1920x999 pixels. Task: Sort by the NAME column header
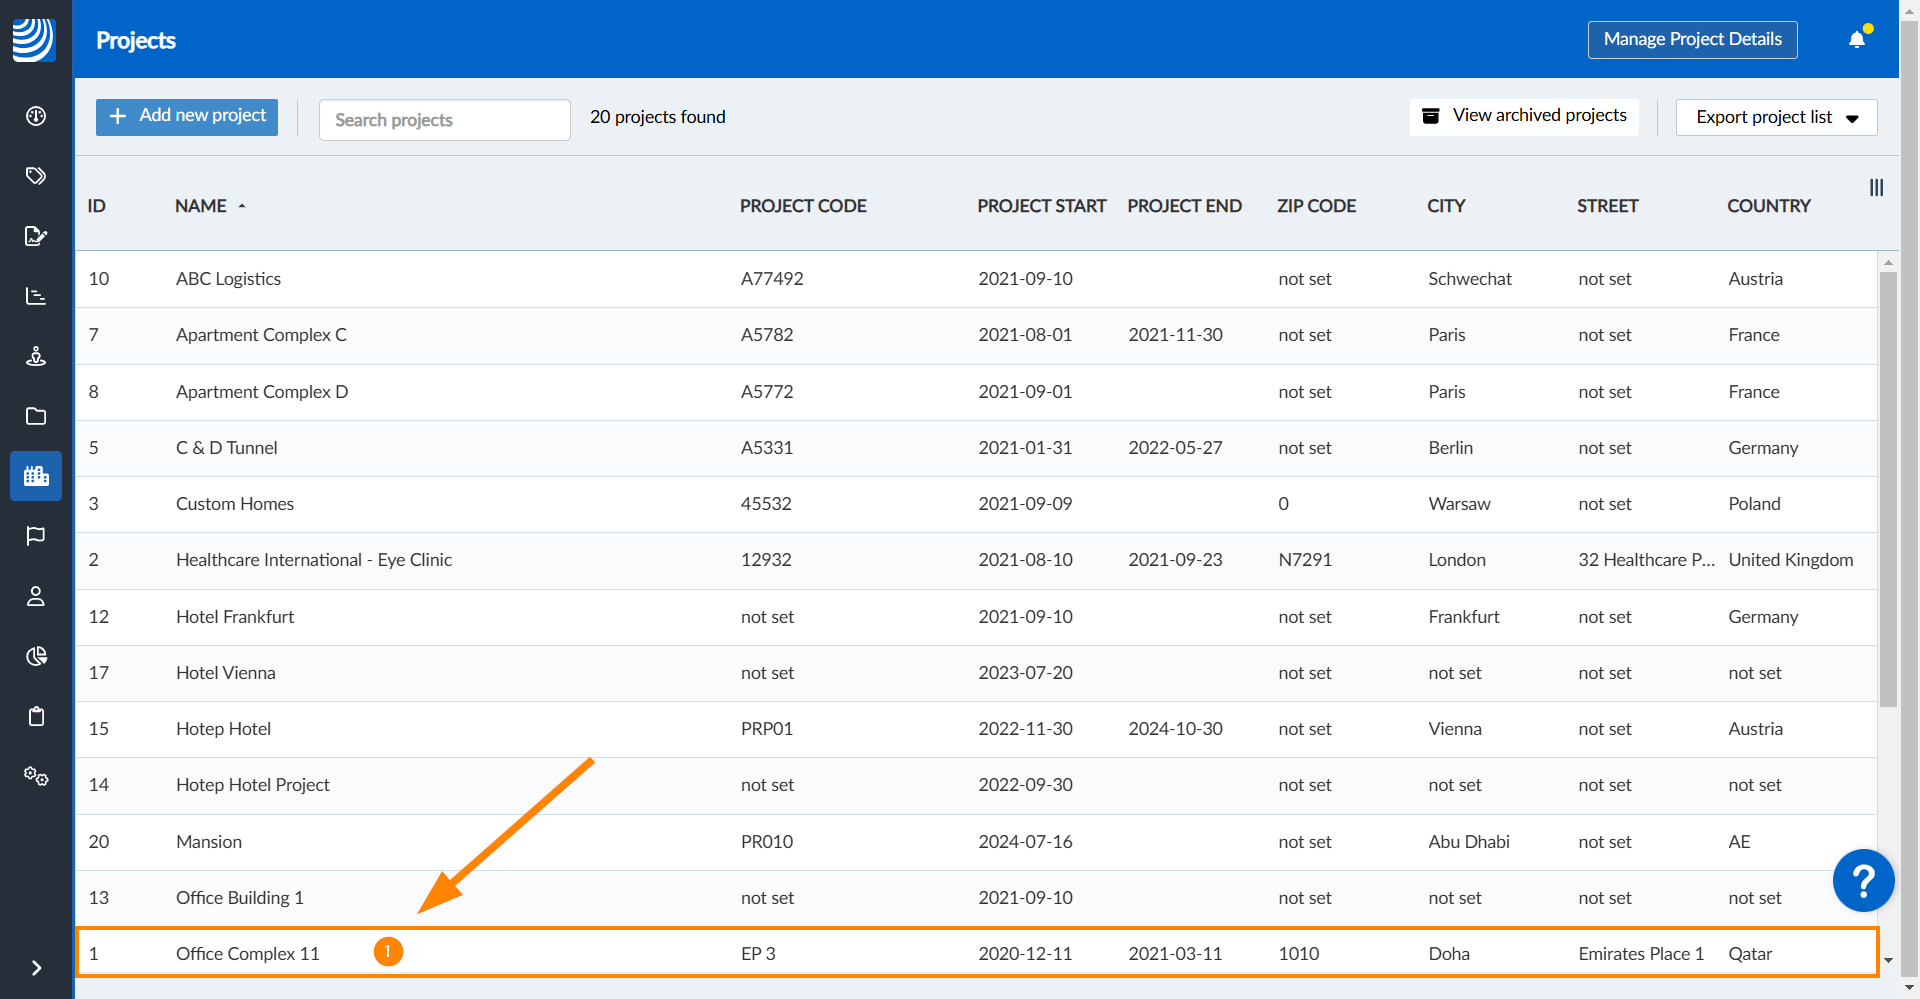(x=201, y=206)
